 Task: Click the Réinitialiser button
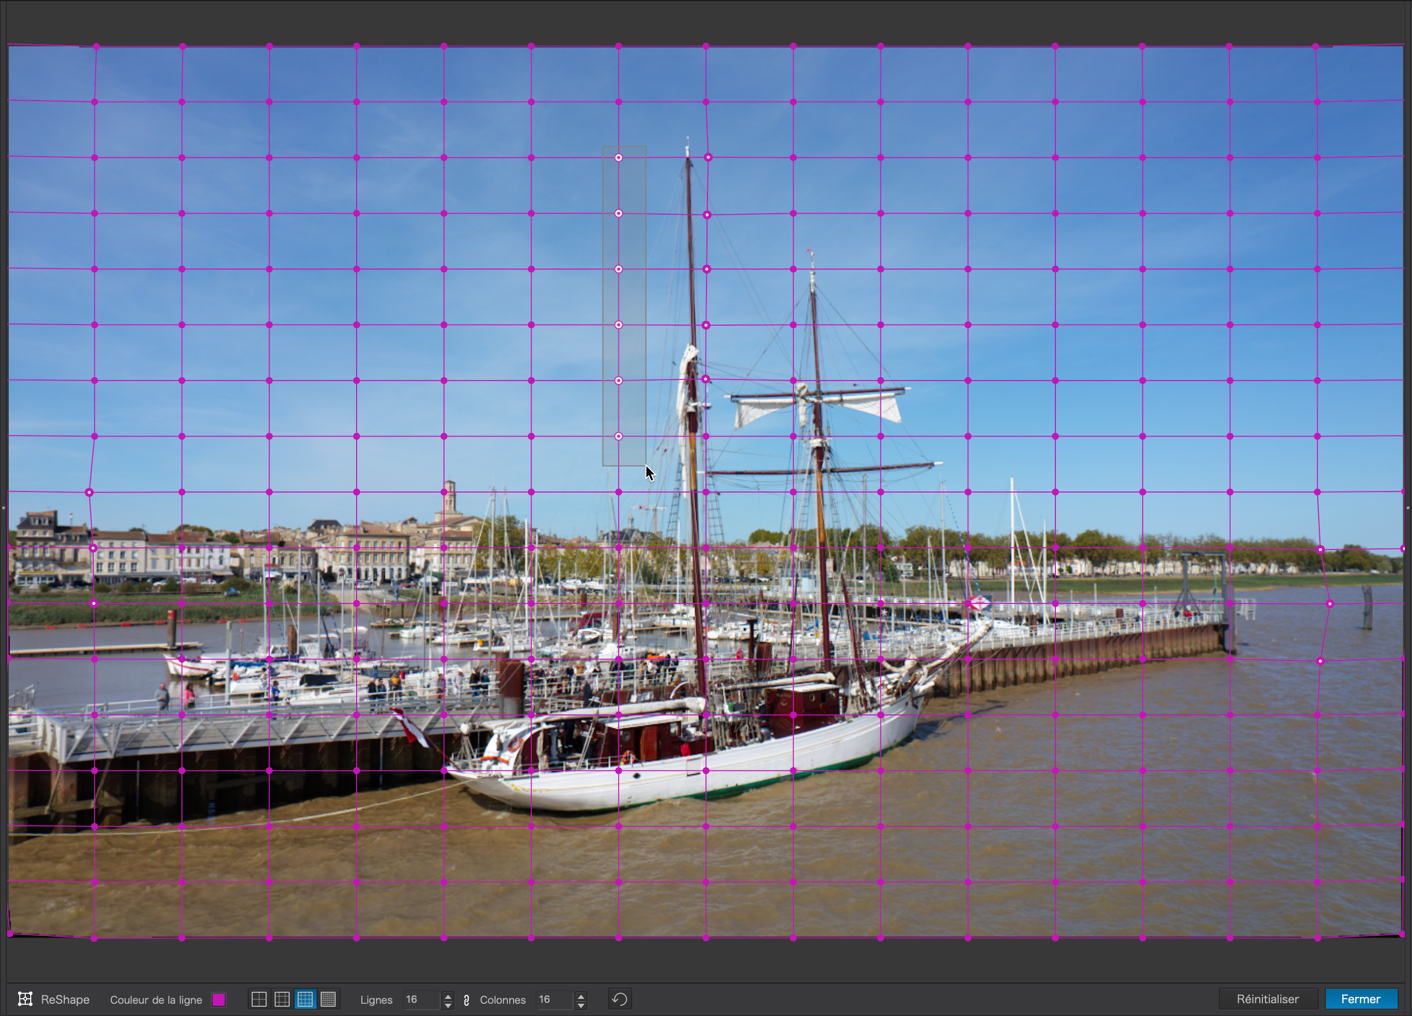tap(1267, 999)
